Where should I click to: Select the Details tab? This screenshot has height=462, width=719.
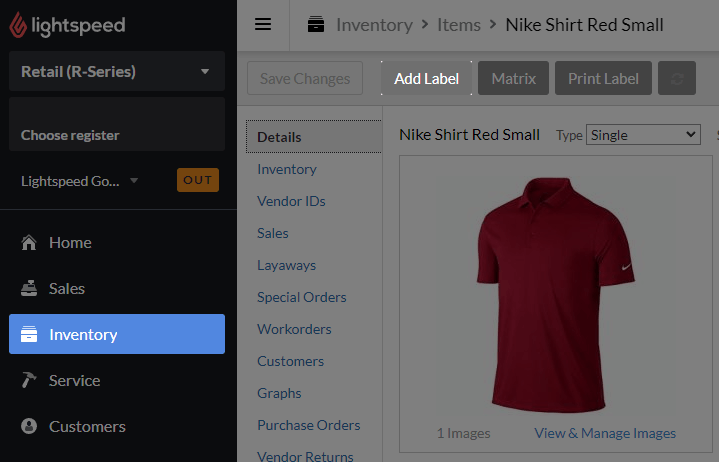coord(314,137)
